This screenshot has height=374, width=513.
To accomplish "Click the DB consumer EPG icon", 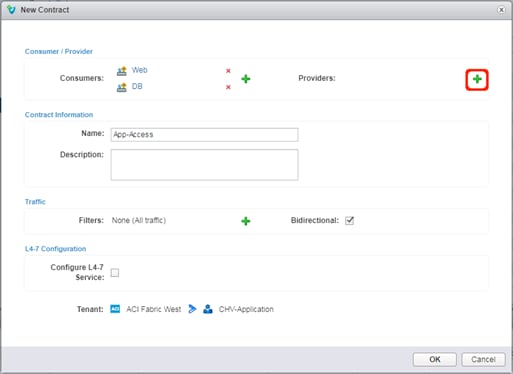I will pos(122,87).
